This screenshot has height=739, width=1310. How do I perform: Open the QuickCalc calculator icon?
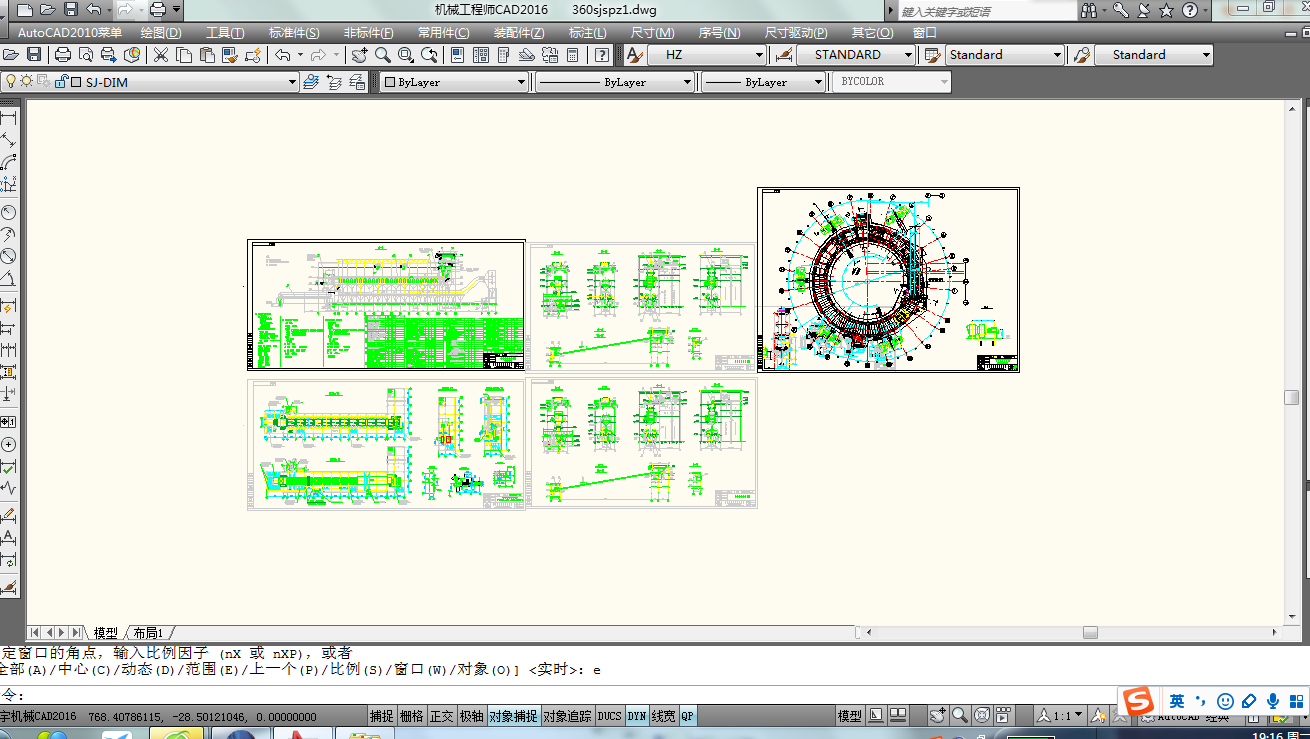[572, 55]
